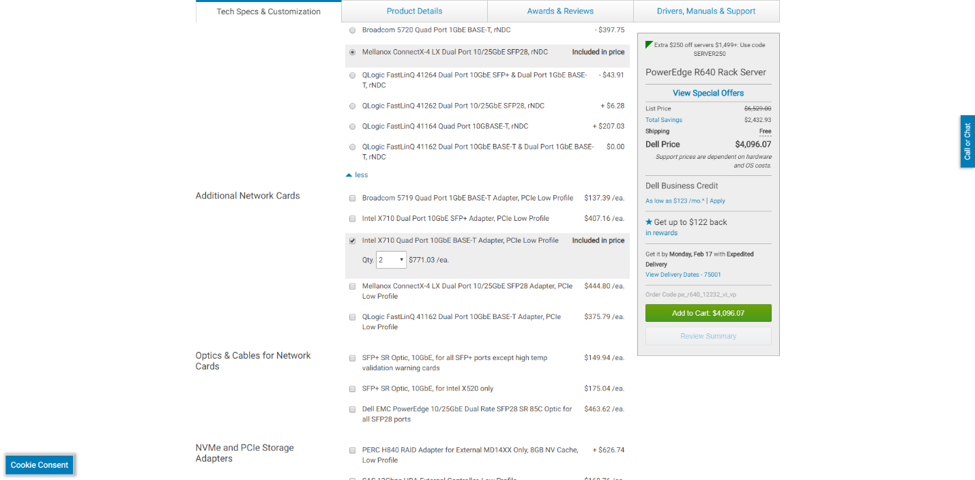Image resolution: width=975 pixels, height=480 pixels.
Task: Click the green Add to Cart button
Action: (x=708, y=313)
